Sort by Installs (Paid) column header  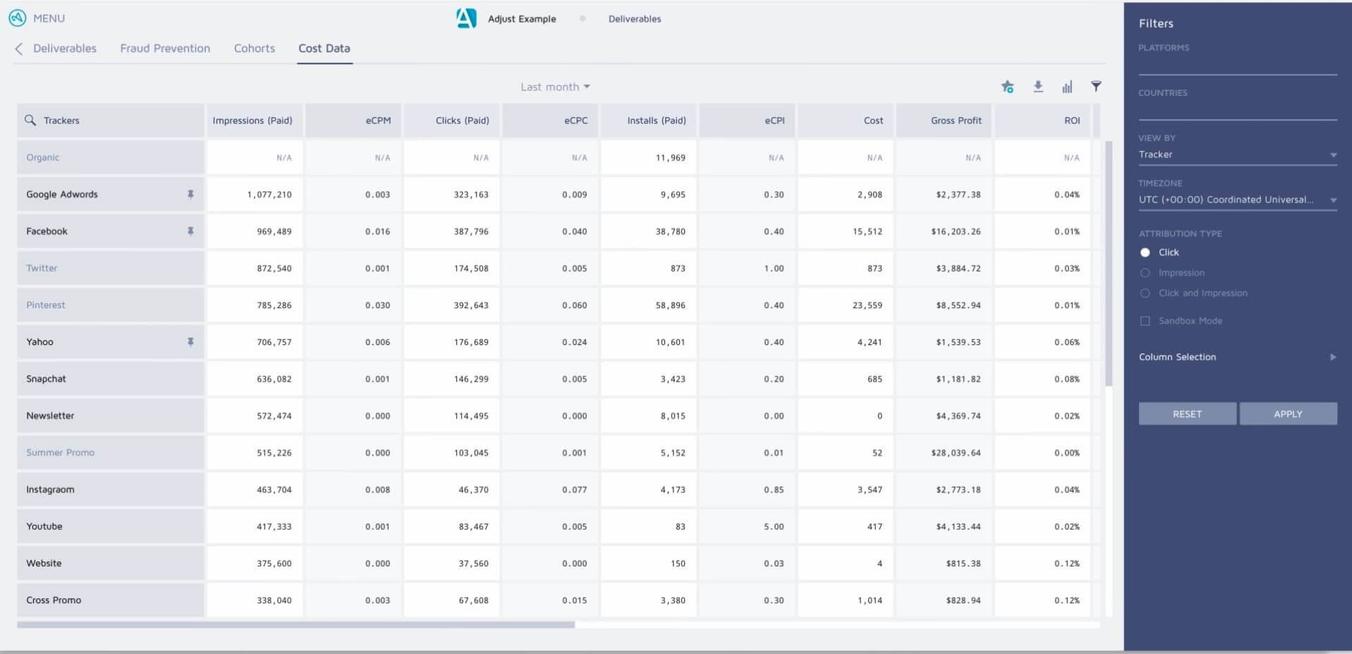pyautogui.click(x=648, y=120)
